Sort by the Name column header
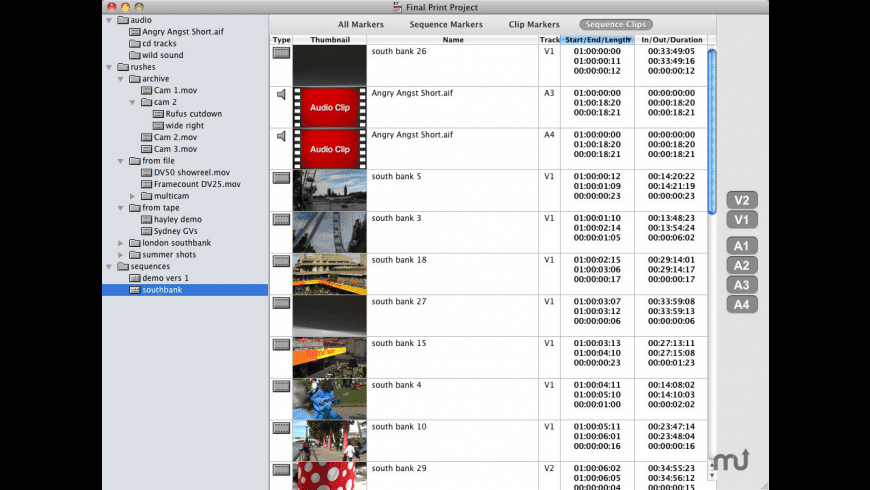The height and width of the screenshot is (490, 870). [453, 40]
